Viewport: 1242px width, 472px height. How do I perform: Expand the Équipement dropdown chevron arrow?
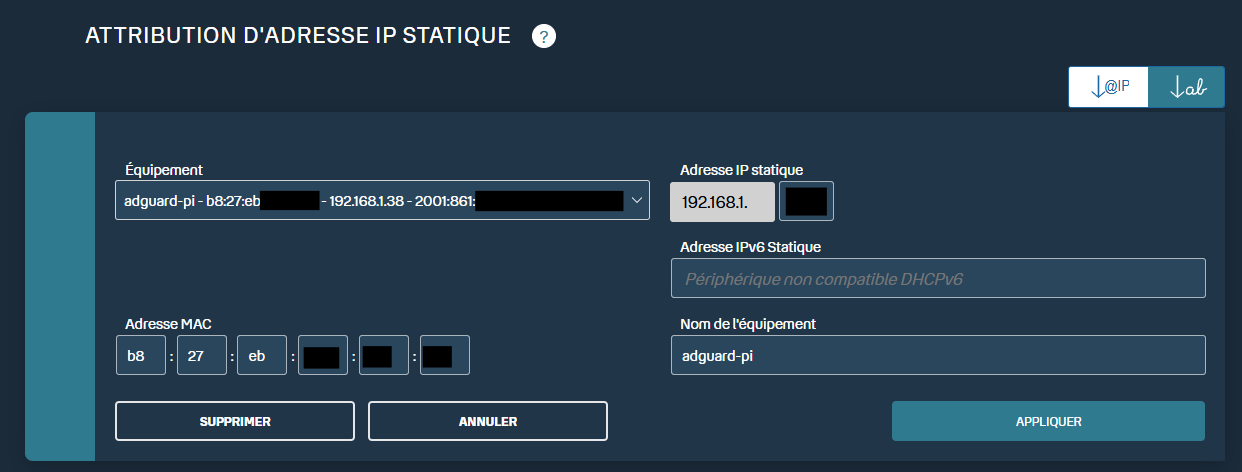(x=636, y=201)
